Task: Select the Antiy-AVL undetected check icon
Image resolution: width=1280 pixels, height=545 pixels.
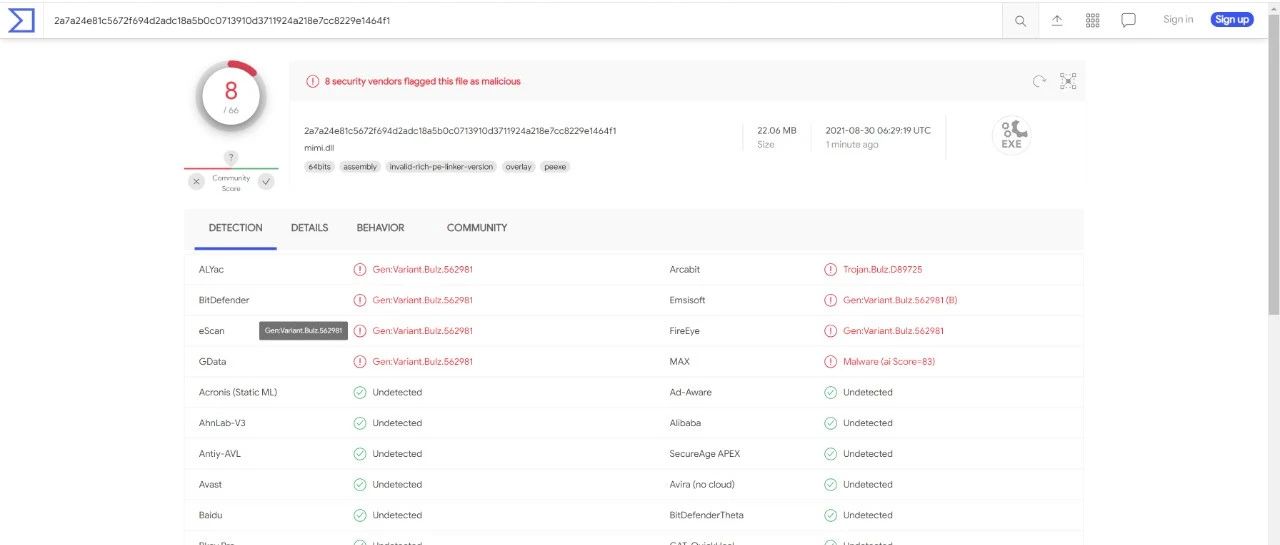Action: 360,453
